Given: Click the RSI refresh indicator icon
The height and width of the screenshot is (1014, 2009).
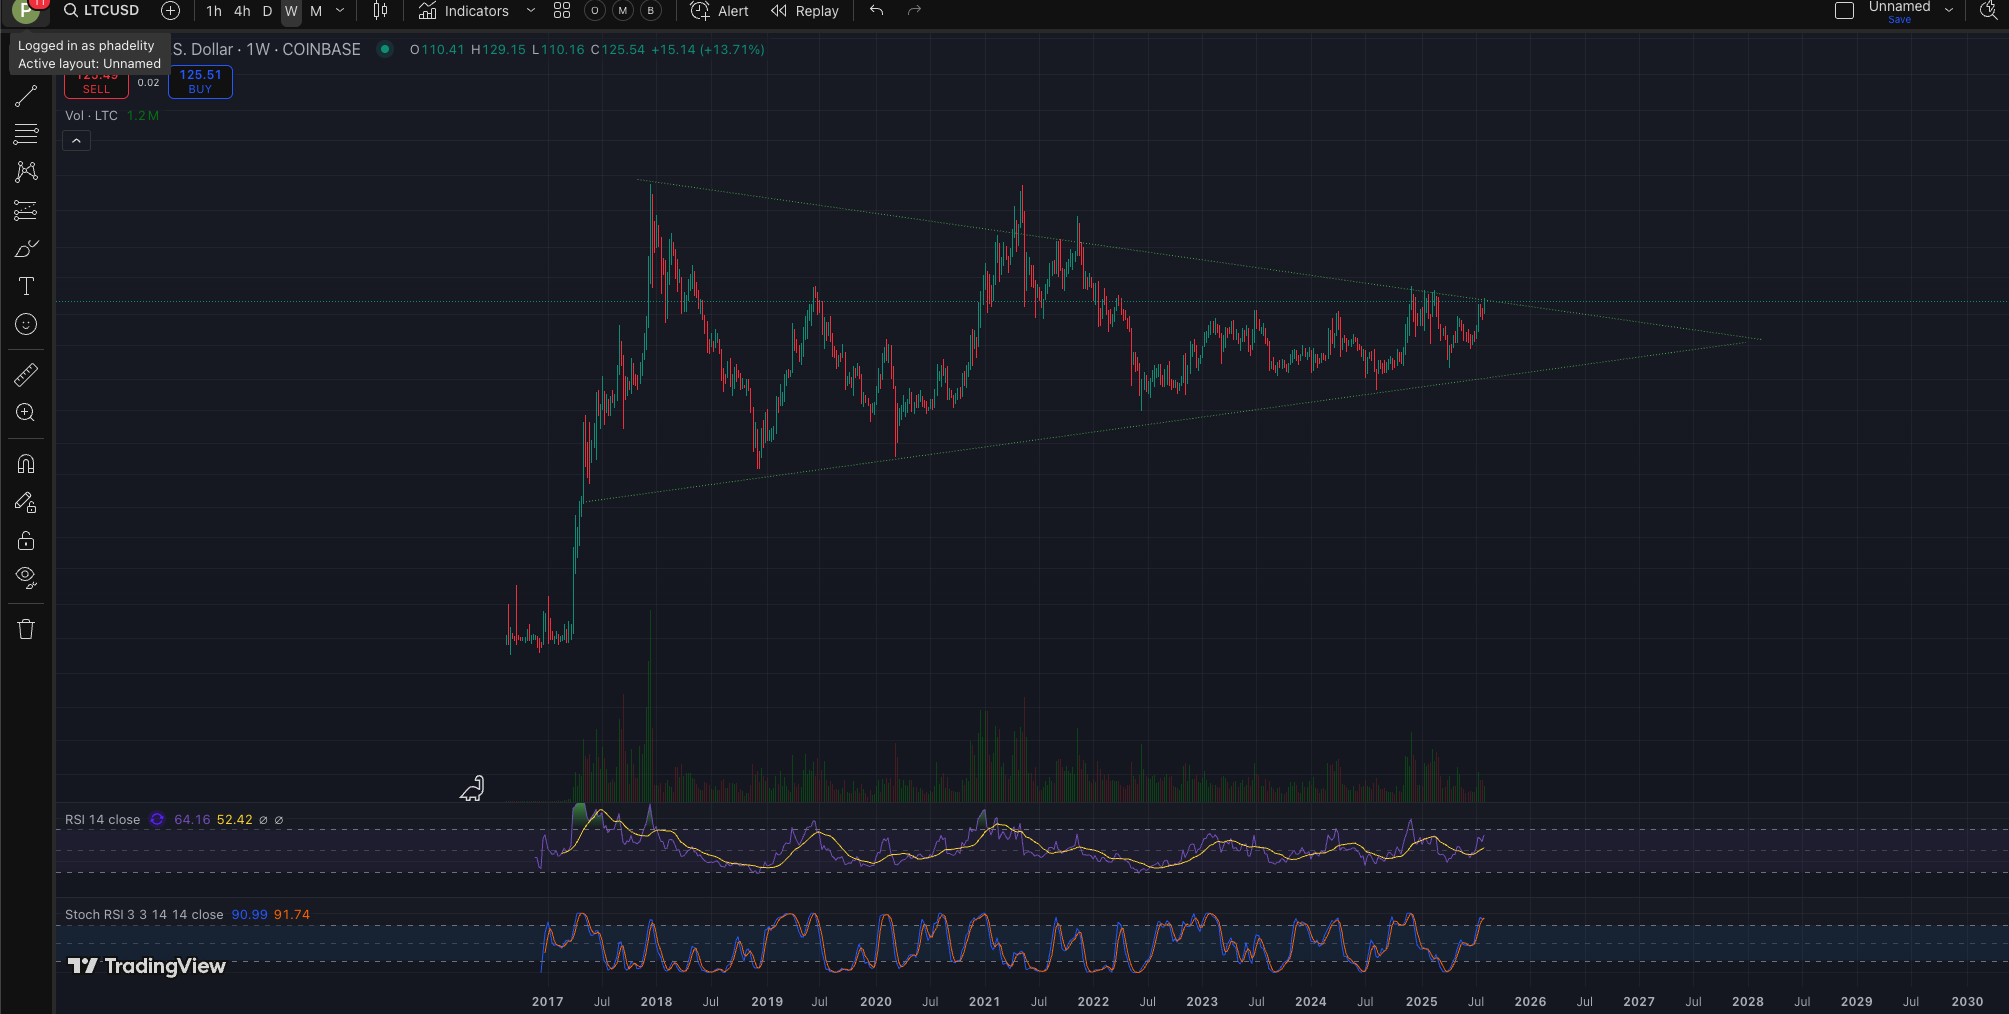Looking at the screenshot, I should [158, 820].
